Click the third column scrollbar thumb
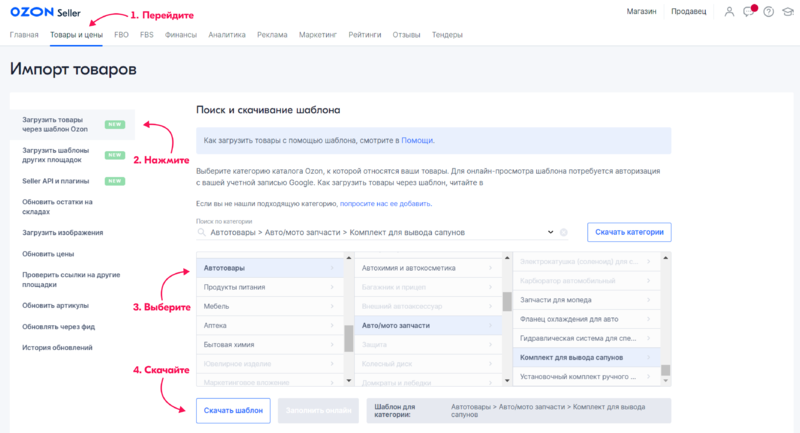The width and height of the screenshot is (800, 433). pyautogui.click(x=665, y=370)
